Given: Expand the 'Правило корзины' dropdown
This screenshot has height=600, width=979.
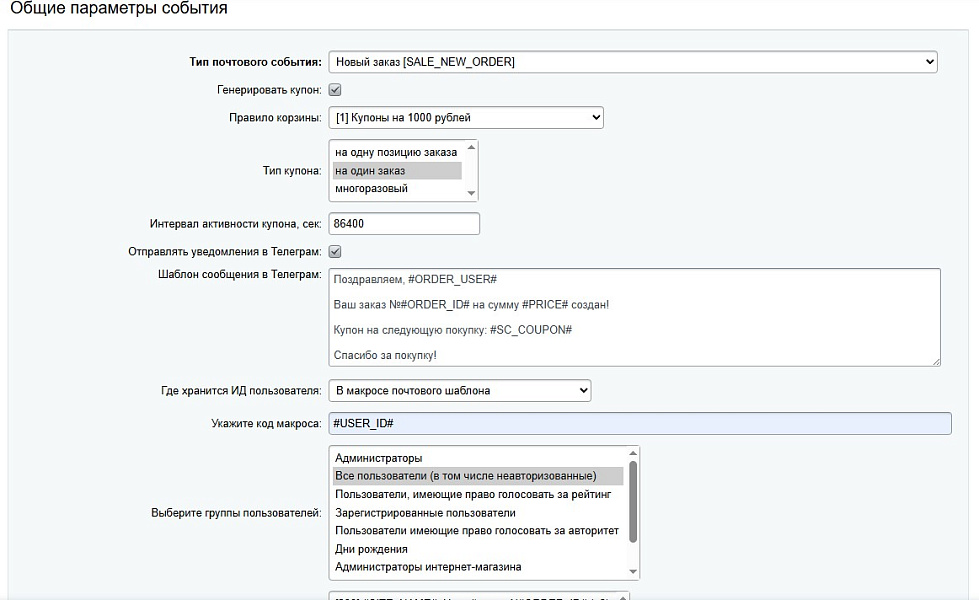Looking at the screenshot, I should 466,118.
